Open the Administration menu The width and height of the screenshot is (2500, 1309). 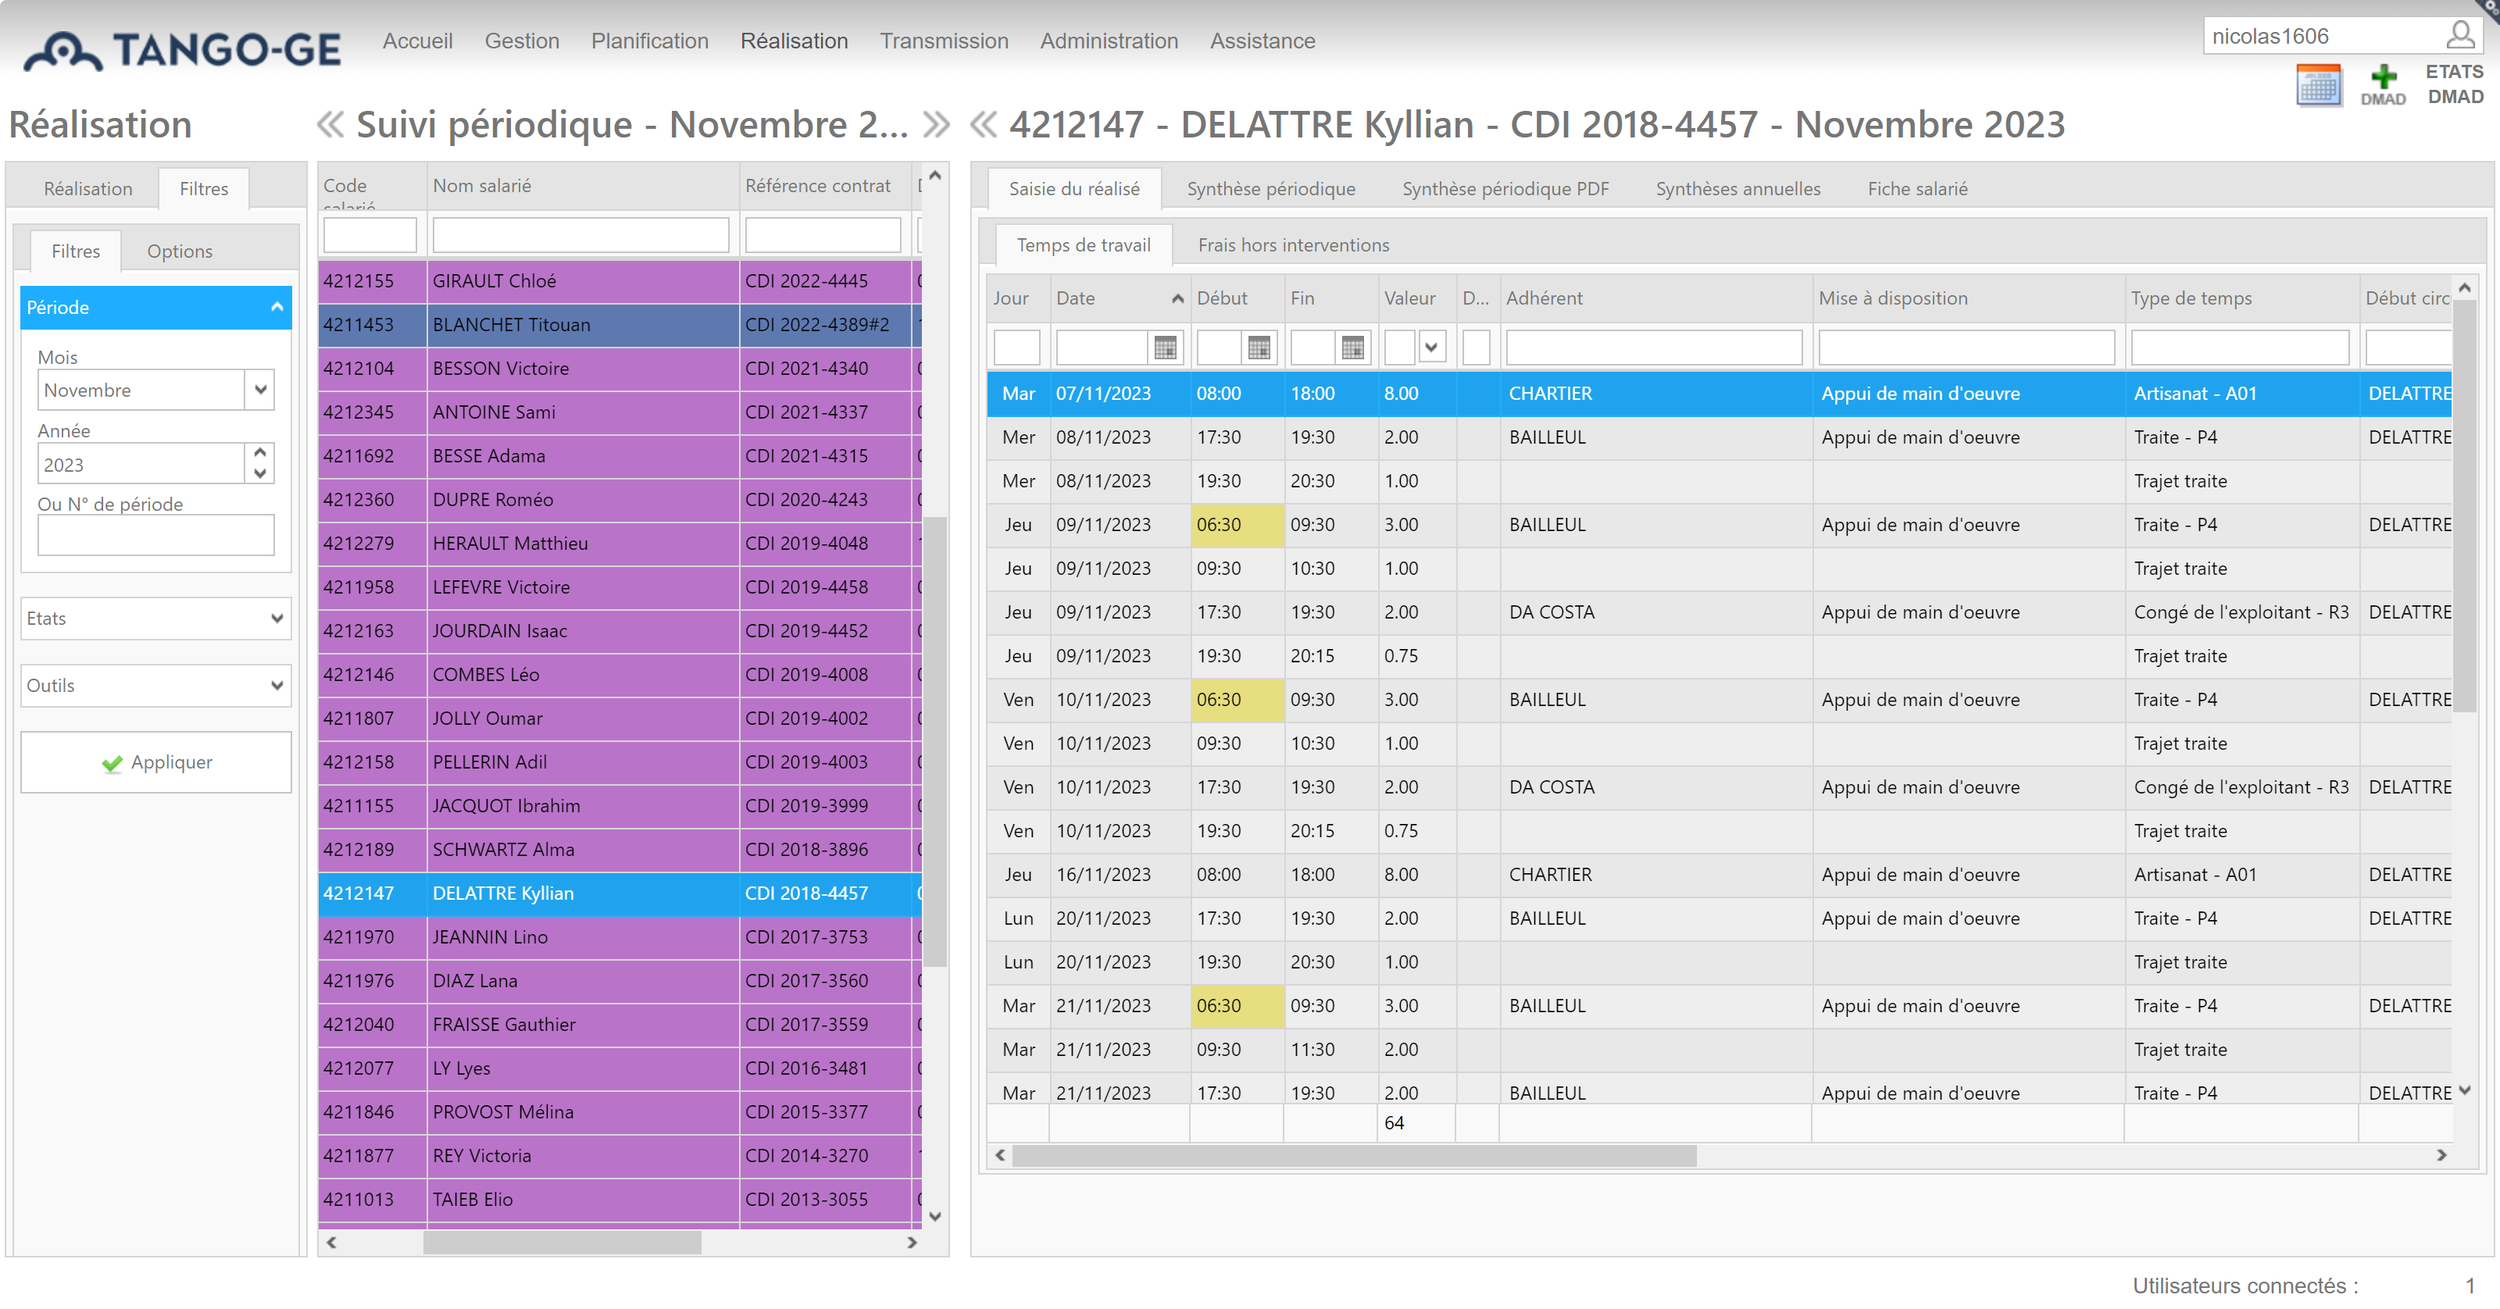click(1109, 41)
